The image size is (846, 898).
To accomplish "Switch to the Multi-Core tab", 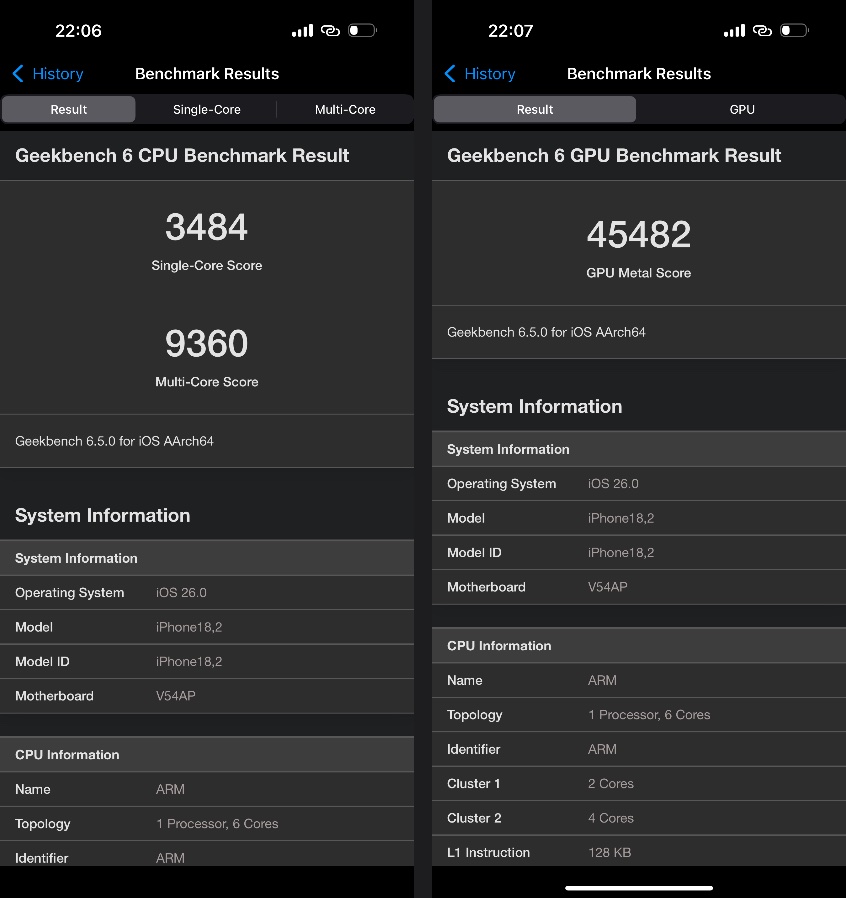I will 345,110.
